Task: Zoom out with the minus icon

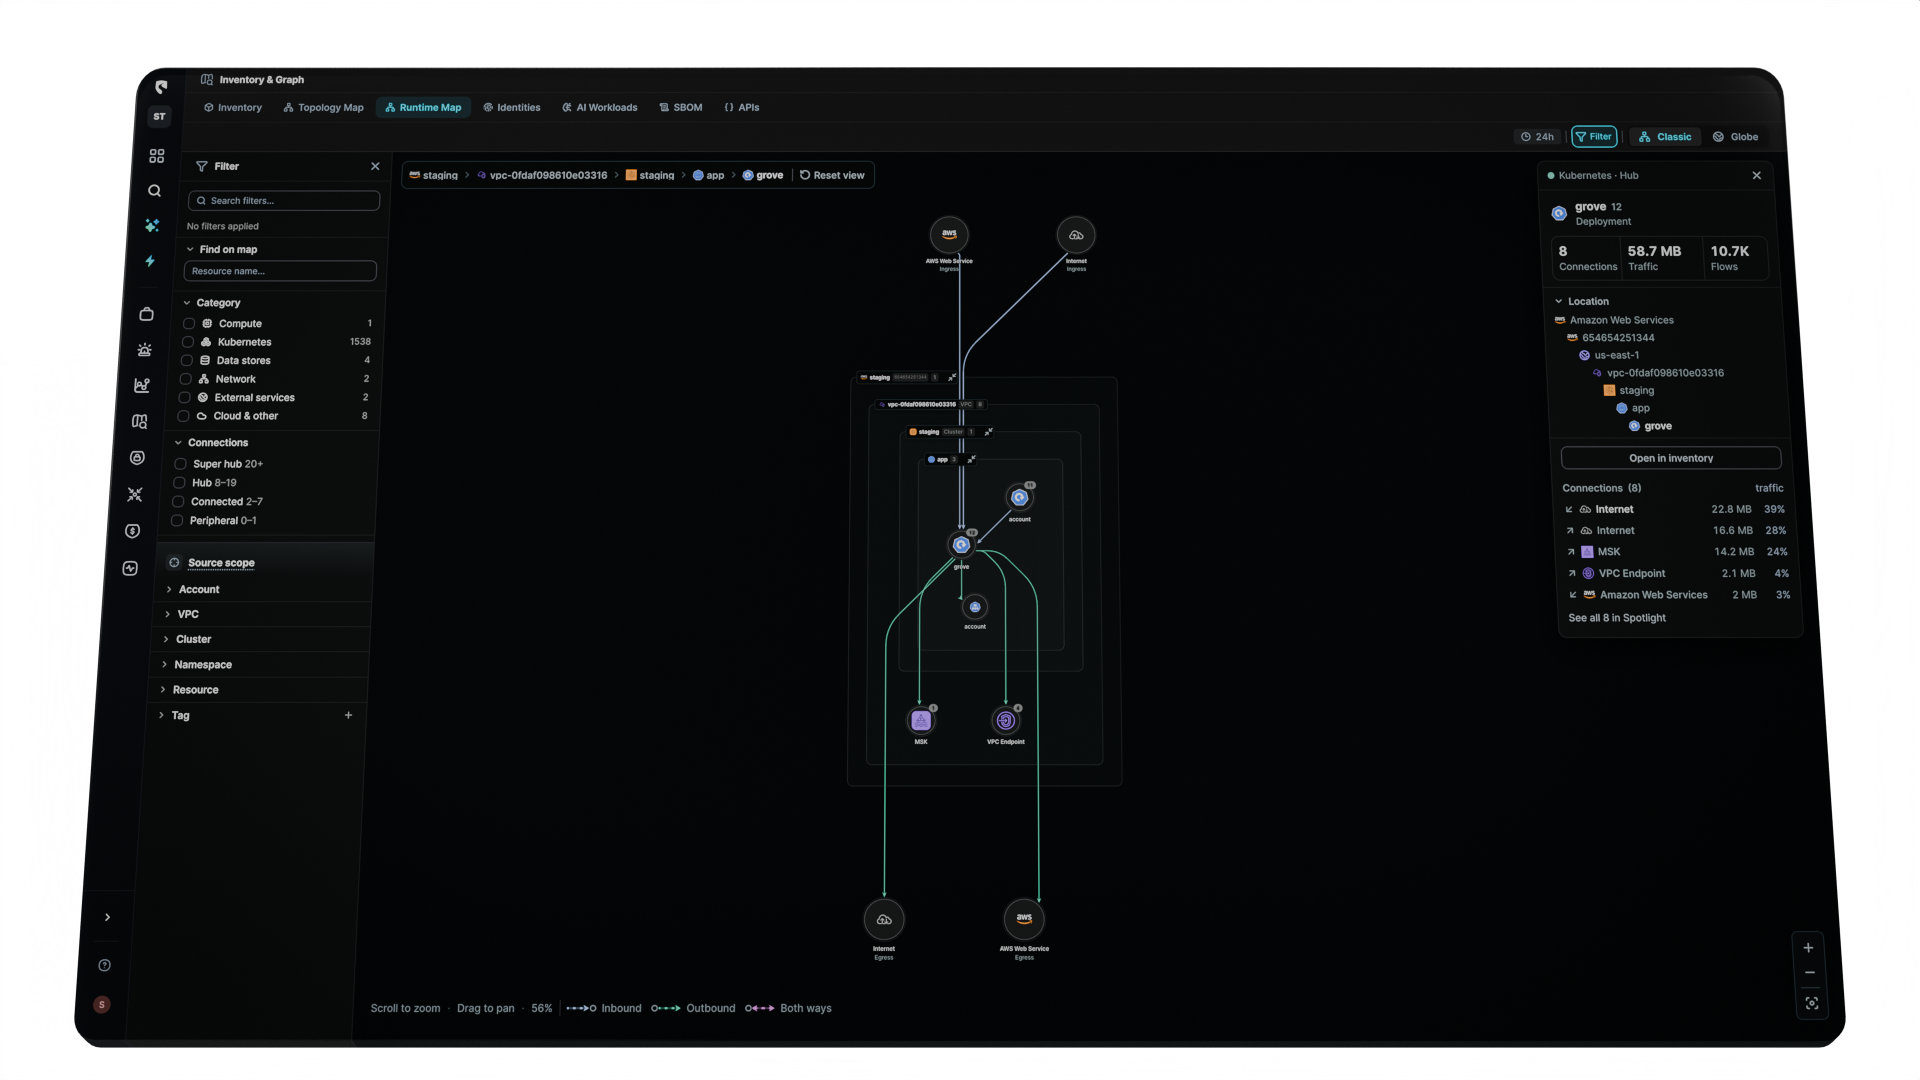Action: tap(1810, 973)
